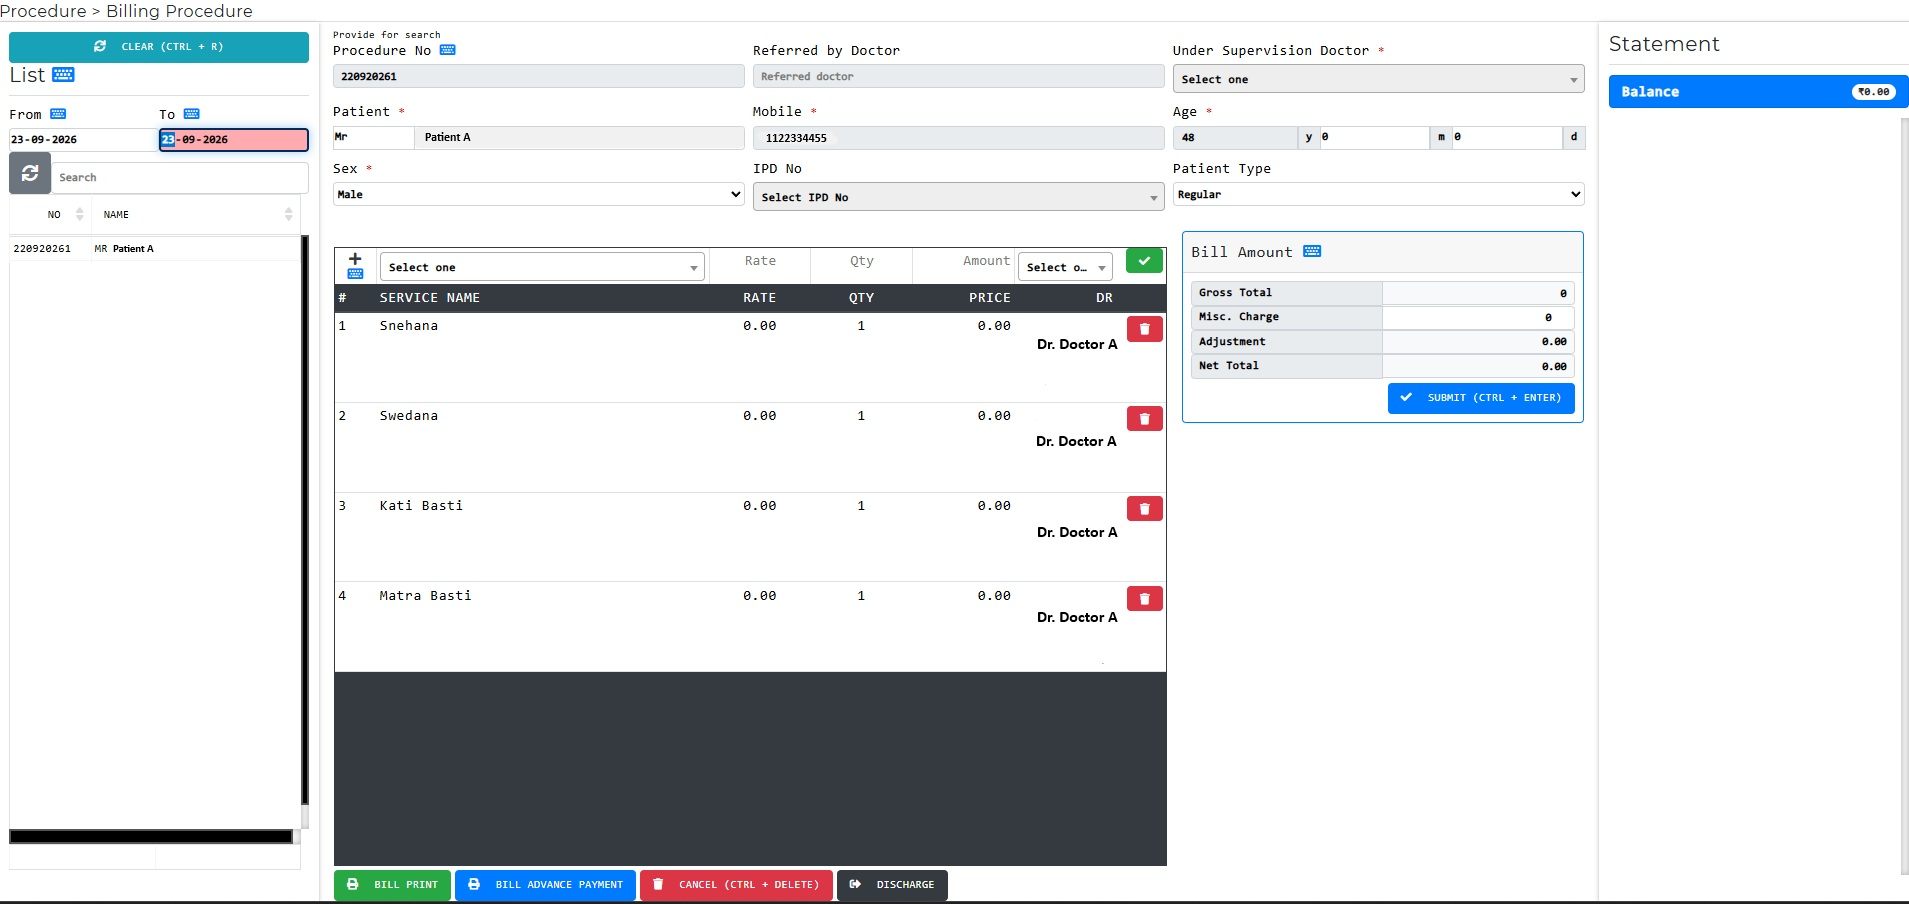1909x904 pixels.
Task: Click the list horizontal scrollbar
Action: [x=151, y=836]
